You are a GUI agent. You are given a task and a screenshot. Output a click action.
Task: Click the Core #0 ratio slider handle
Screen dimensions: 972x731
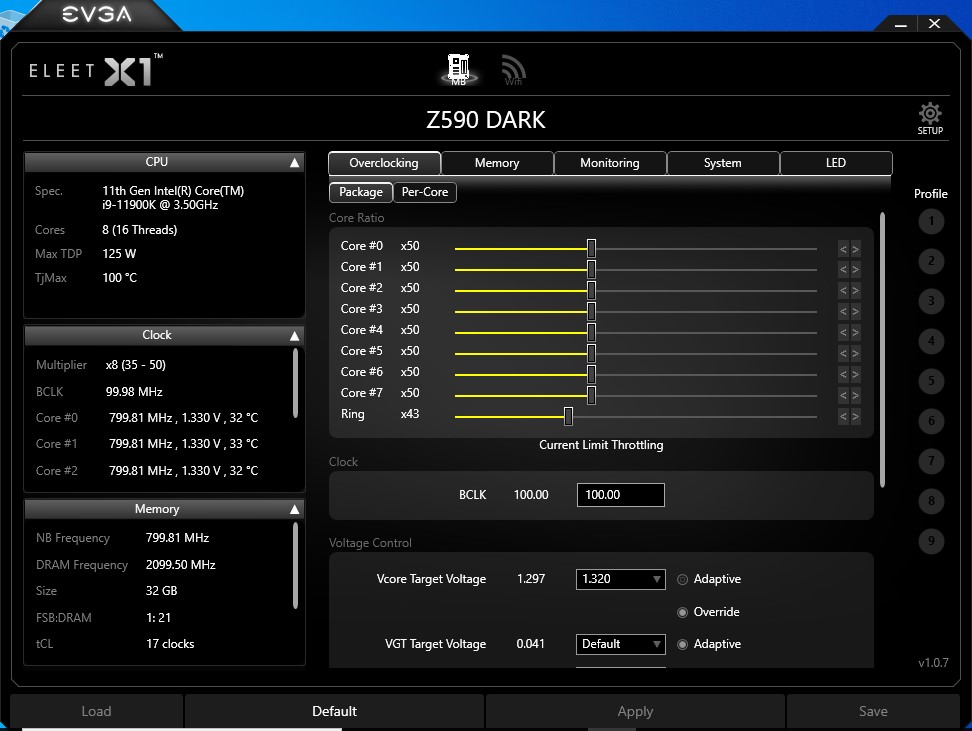[x=591, y=248]
